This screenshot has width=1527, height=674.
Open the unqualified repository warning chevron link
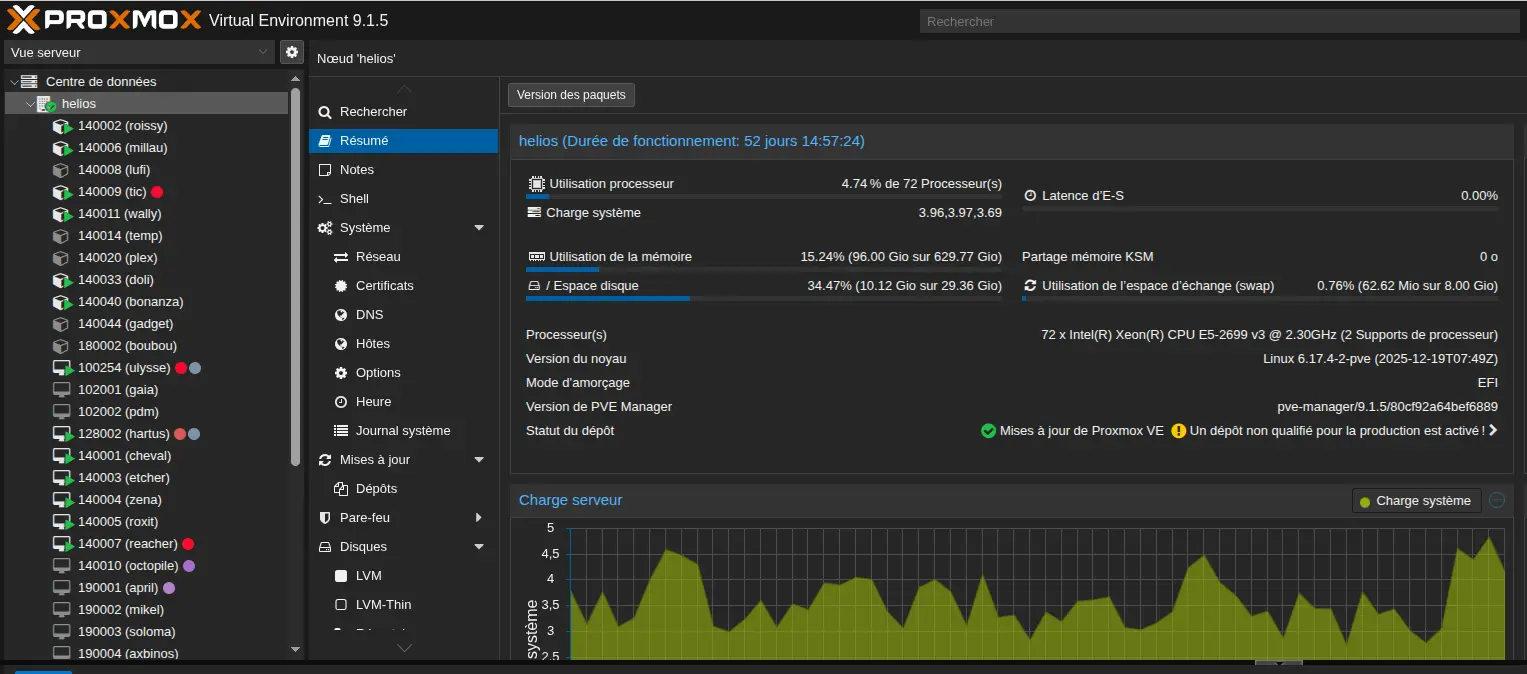click(x=1492, y=430)
